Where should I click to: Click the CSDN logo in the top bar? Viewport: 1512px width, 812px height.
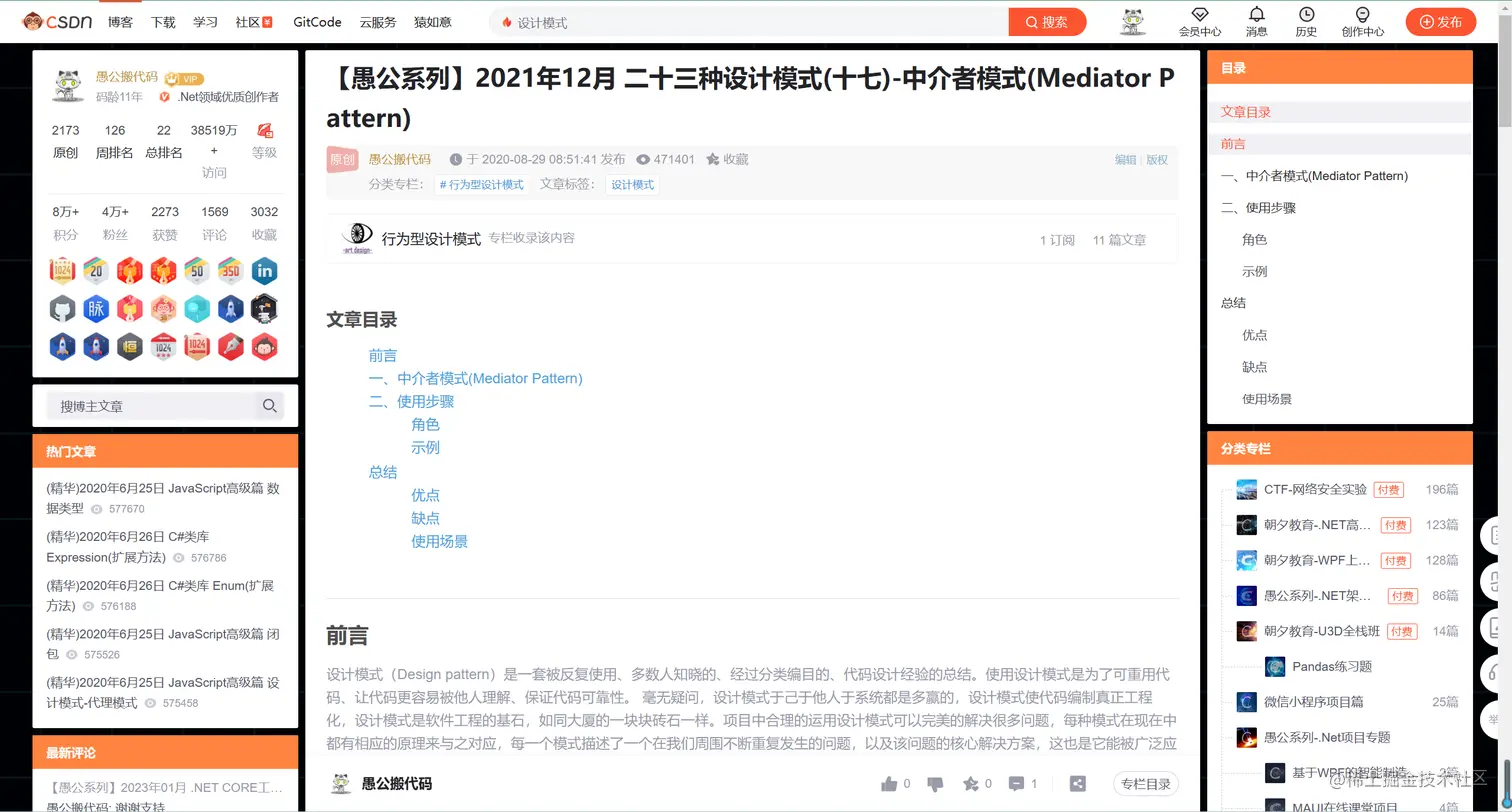click(57, 21)
